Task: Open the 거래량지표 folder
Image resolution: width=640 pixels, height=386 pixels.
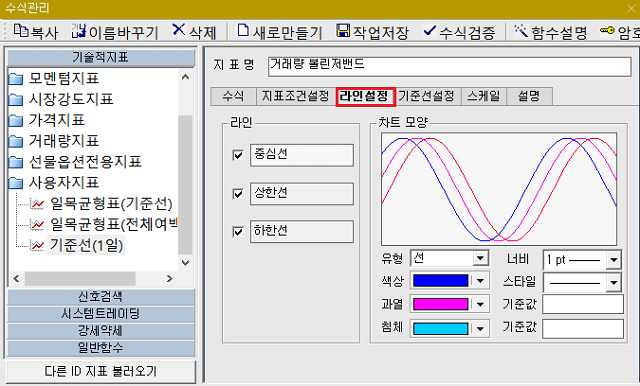Action: (53, 141)
